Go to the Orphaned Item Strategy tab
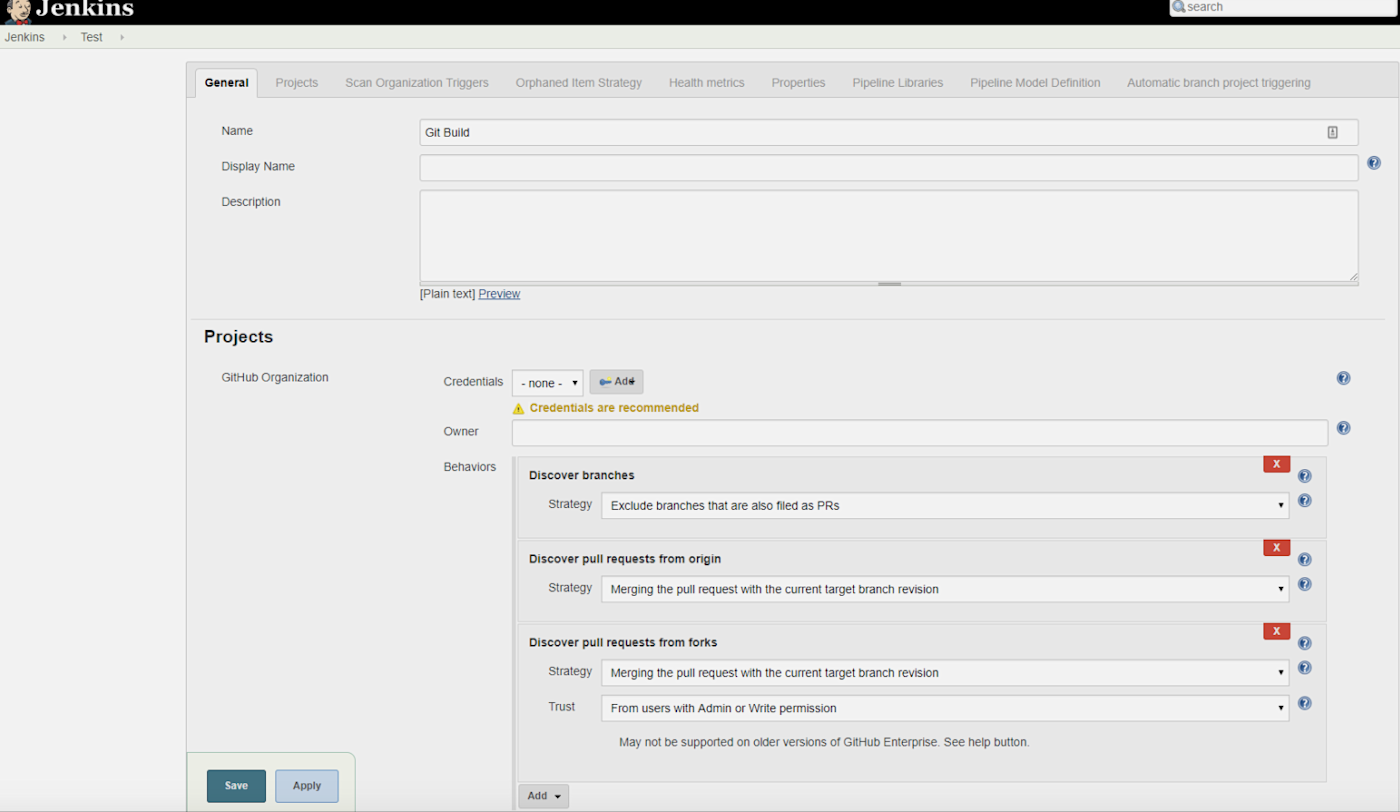Viewport: 1400px width, 812px height. coord(578,83)
